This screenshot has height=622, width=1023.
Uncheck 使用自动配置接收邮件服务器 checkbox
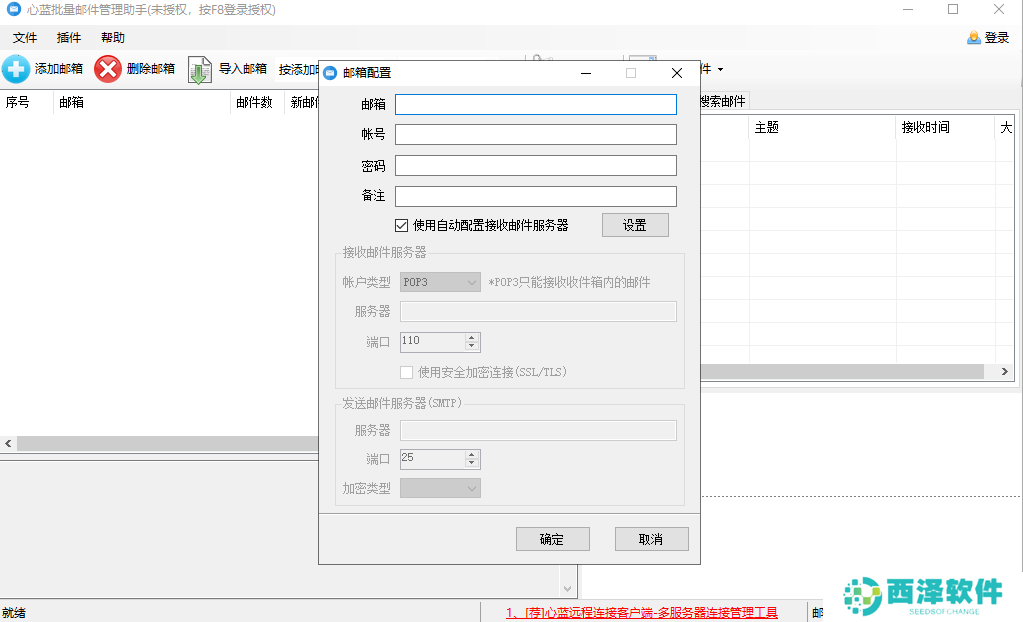[x=401, y=226]
